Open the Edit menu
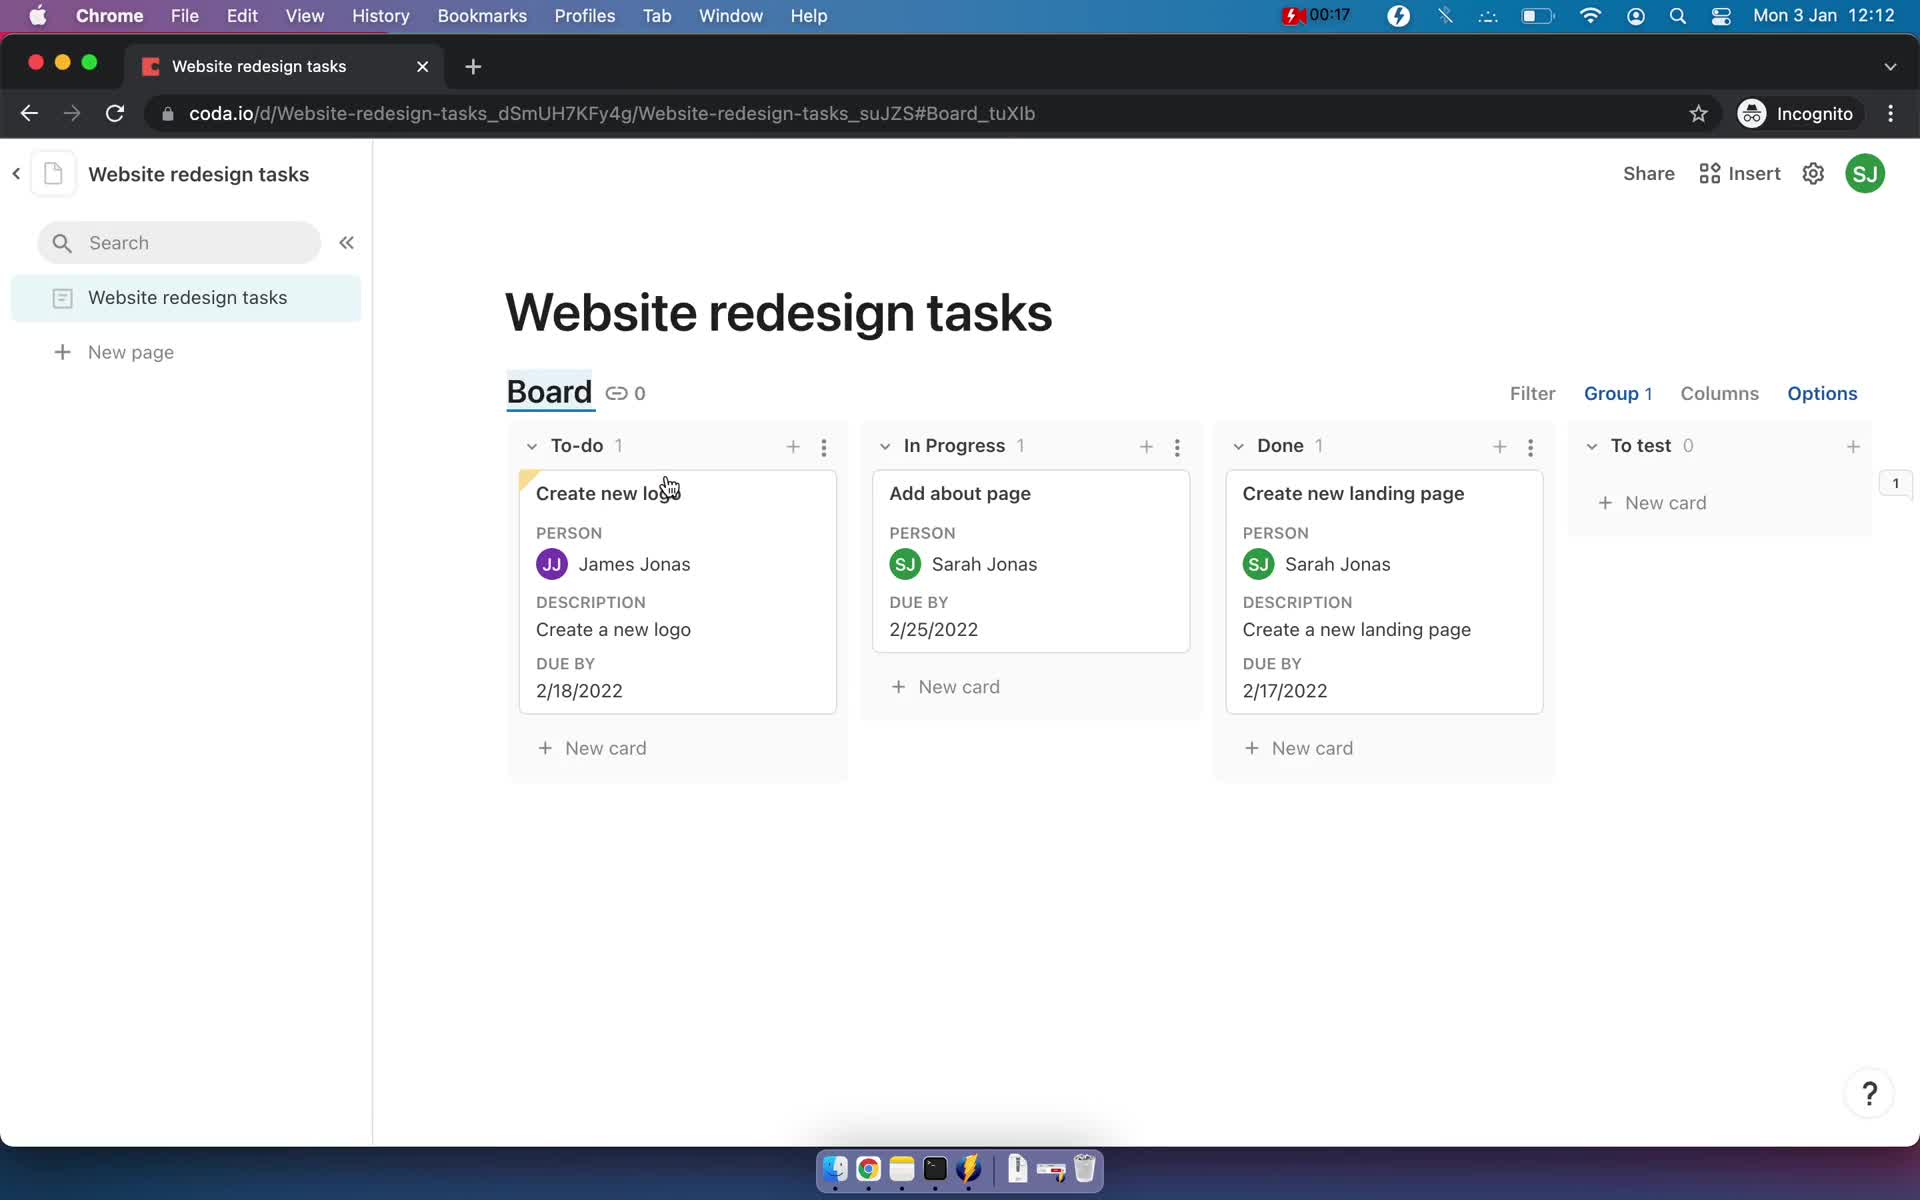The height and width of the screenshot is (1200, 1920). pos(242,16)
